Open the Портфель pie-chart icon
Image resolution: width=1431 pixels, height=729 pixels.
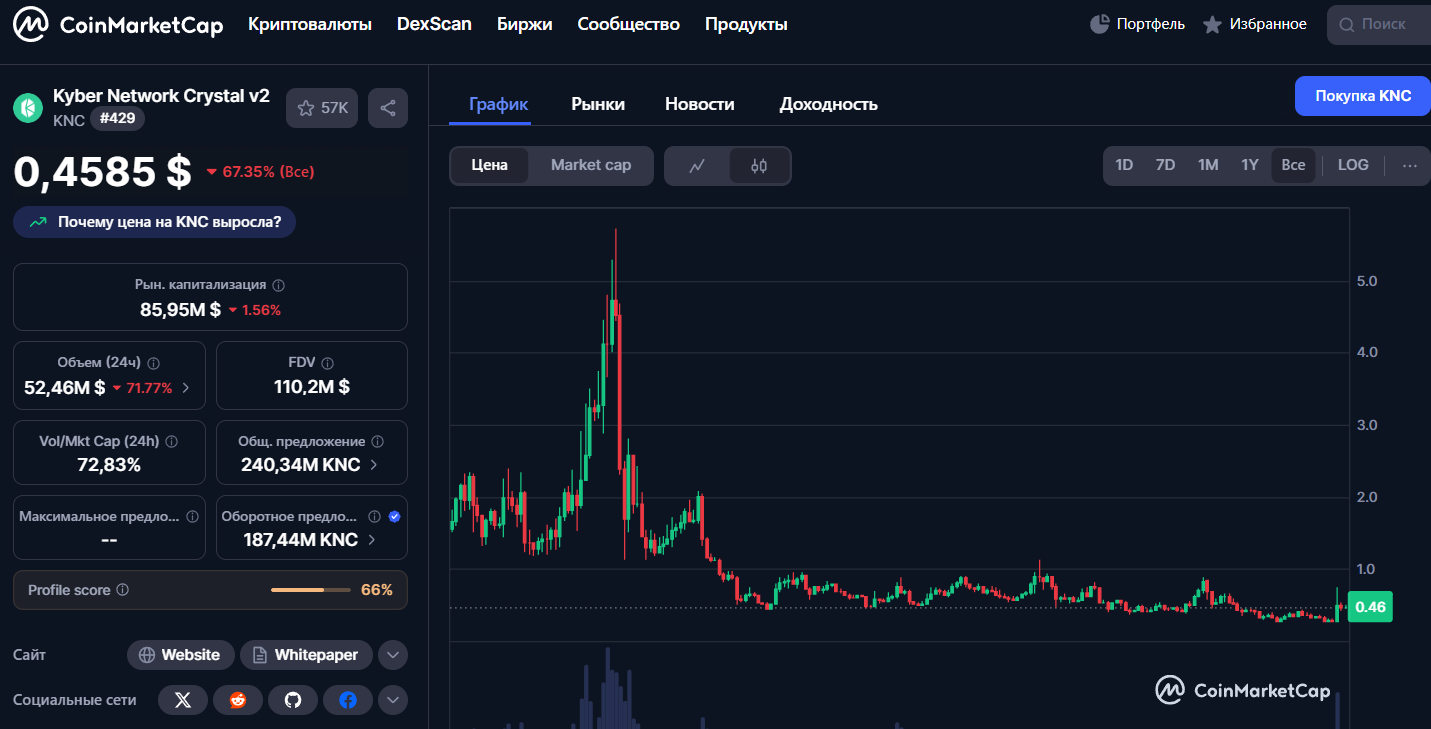coord(1100,24)
